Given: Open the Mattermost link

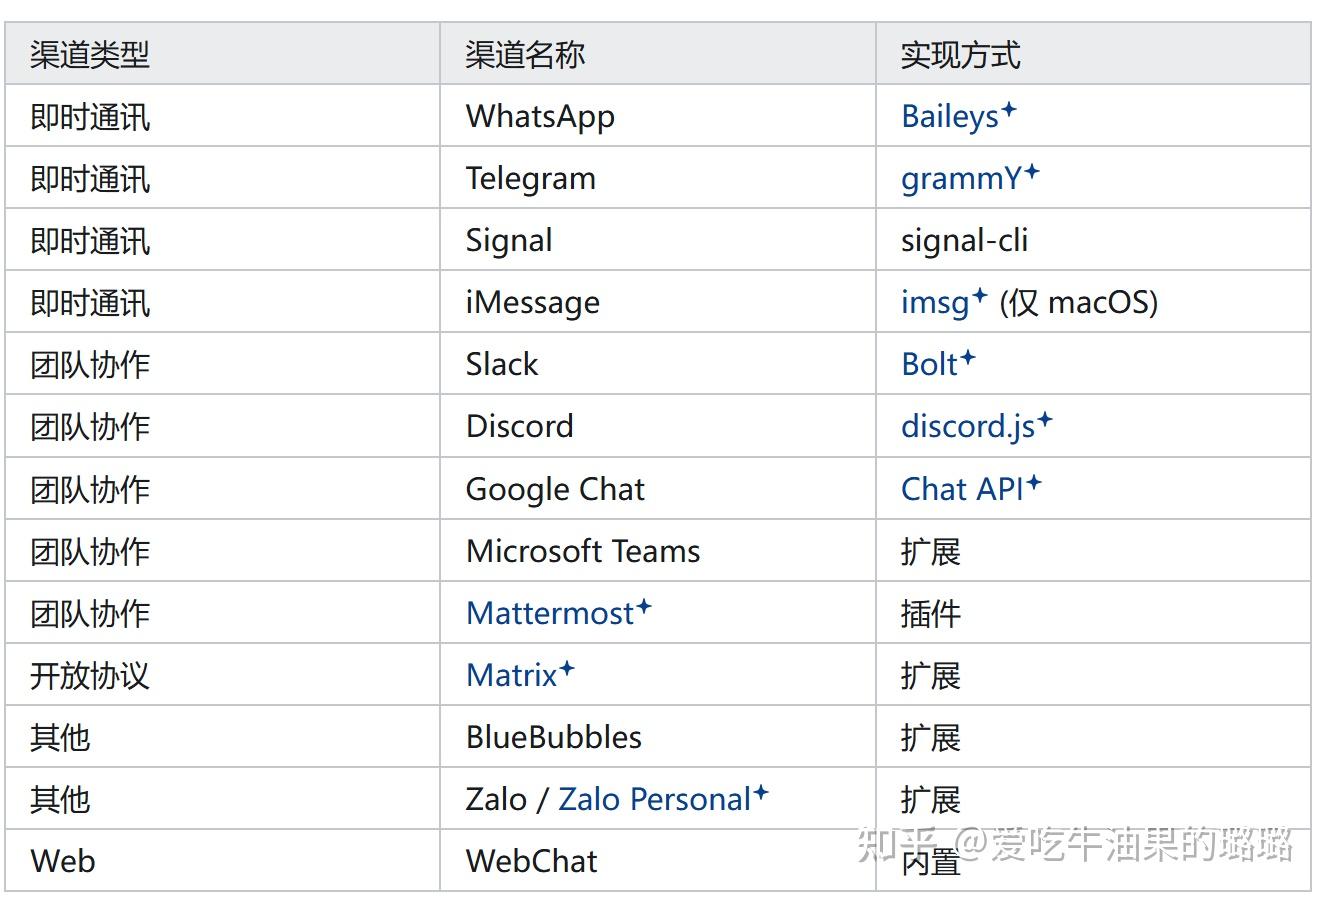Looking at the screenshot, I should [x=550, y=613].
